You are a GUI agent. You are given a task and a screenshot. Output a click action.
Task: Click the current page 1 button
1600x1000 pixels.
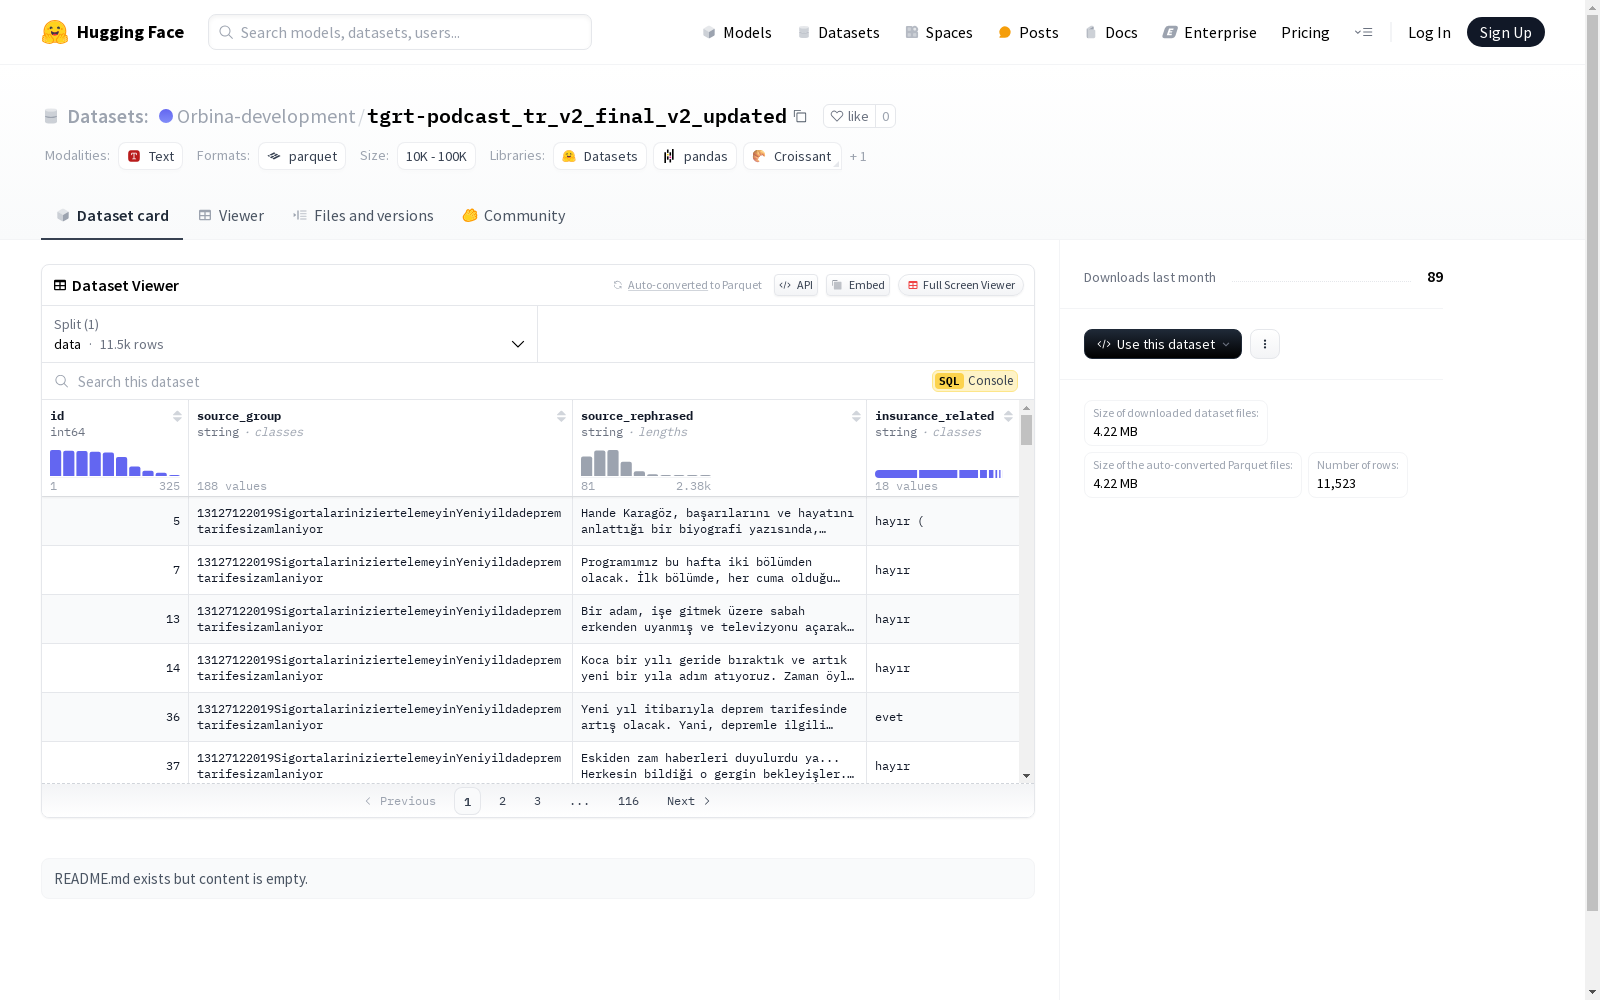467,801
